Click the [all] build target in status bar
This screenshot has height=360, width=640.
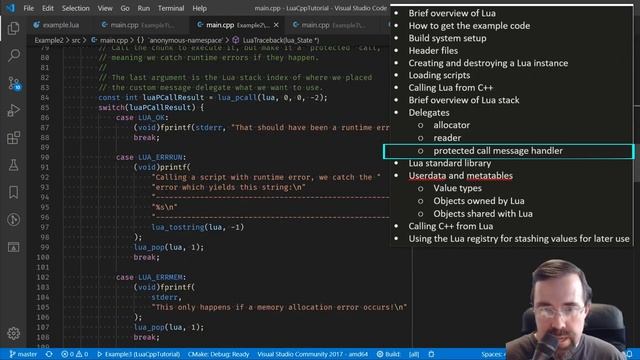pyautogui.click(x=414, y=354)
